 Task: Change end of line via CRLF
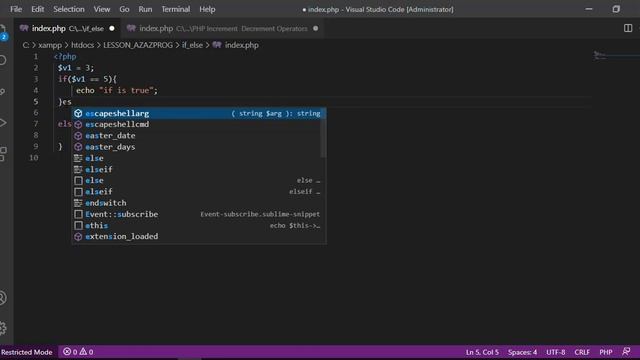coord(582,352)
